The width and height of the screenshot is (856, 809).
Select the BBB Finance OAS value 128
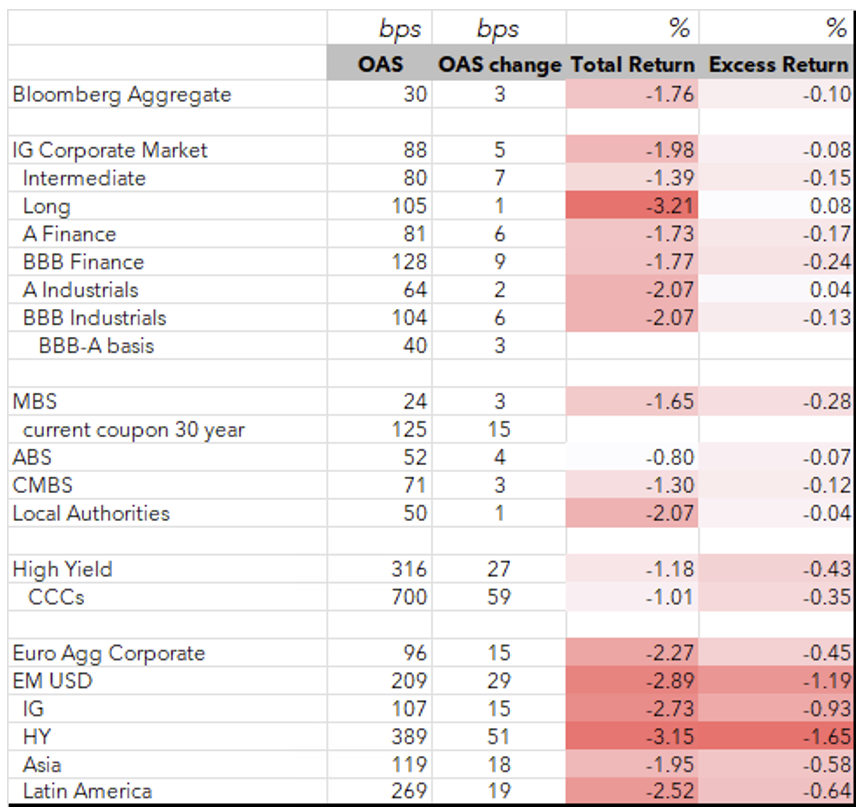(410, 262)
